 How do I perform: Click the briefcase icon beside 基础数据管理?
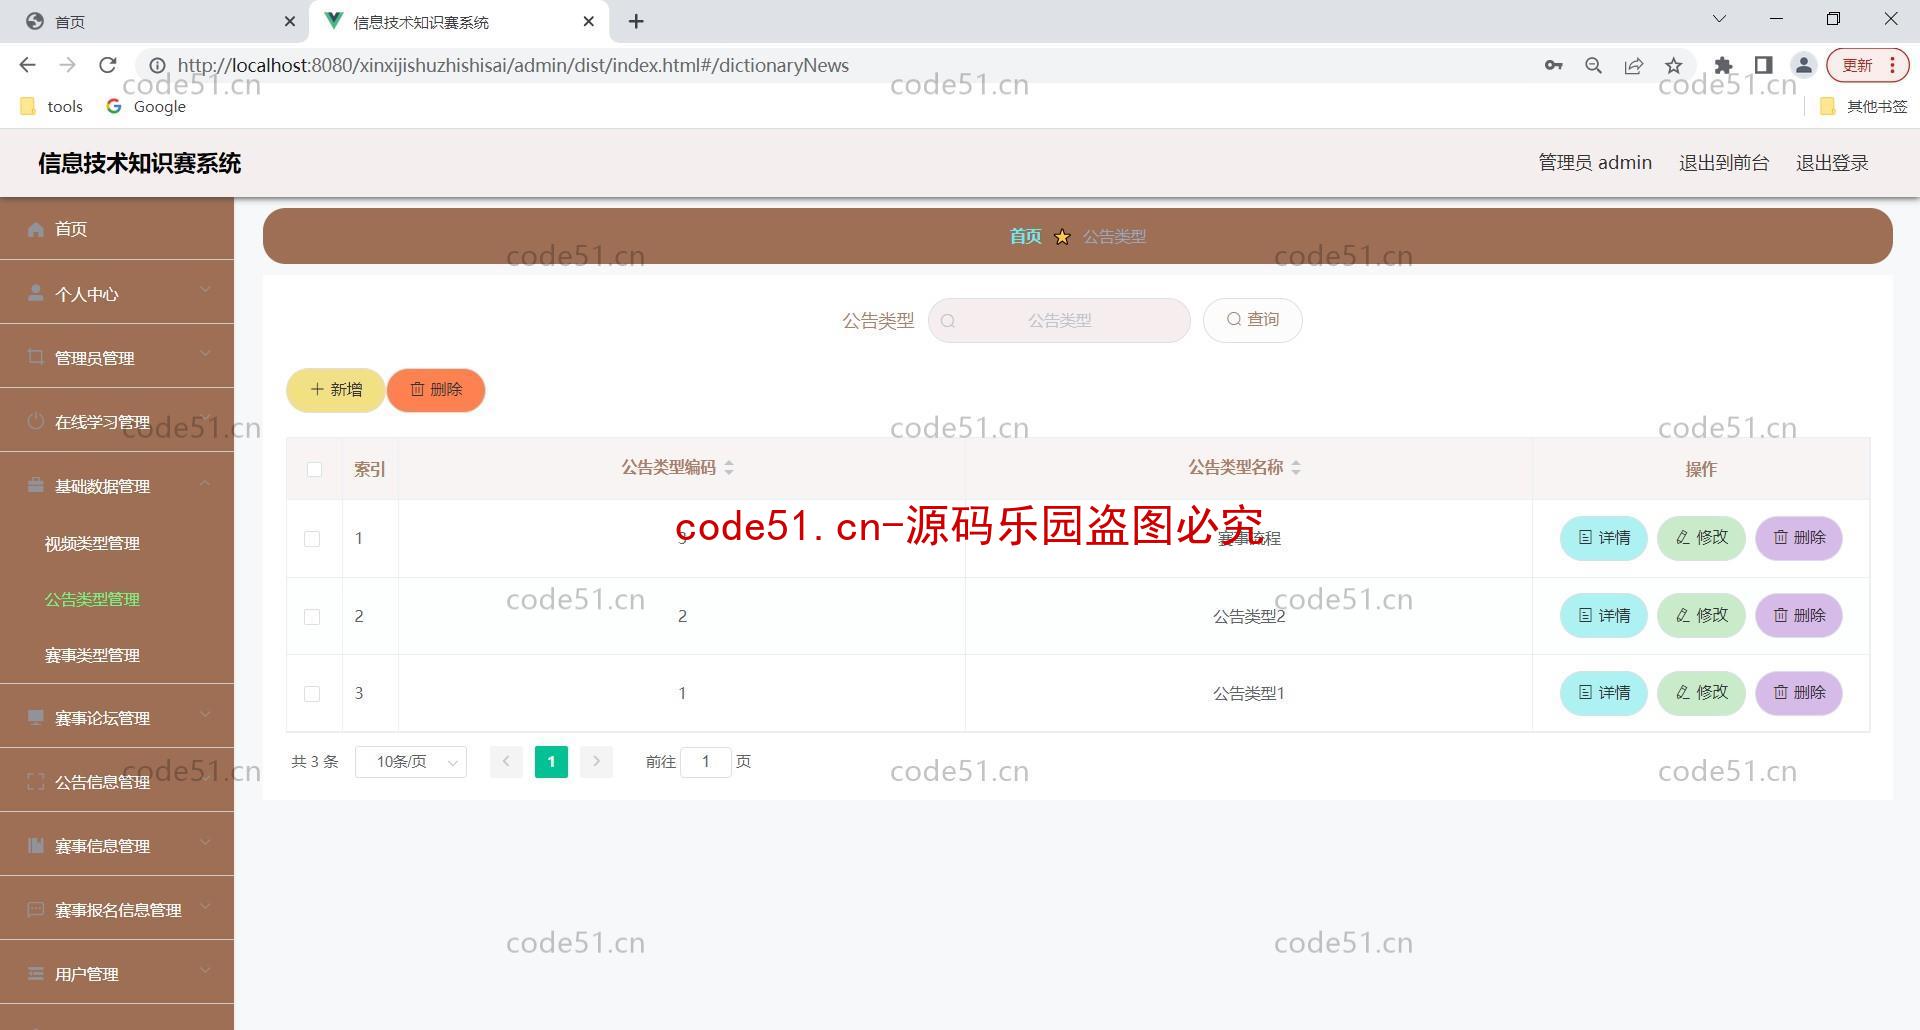pyautogui.click(x=36, y=485)
